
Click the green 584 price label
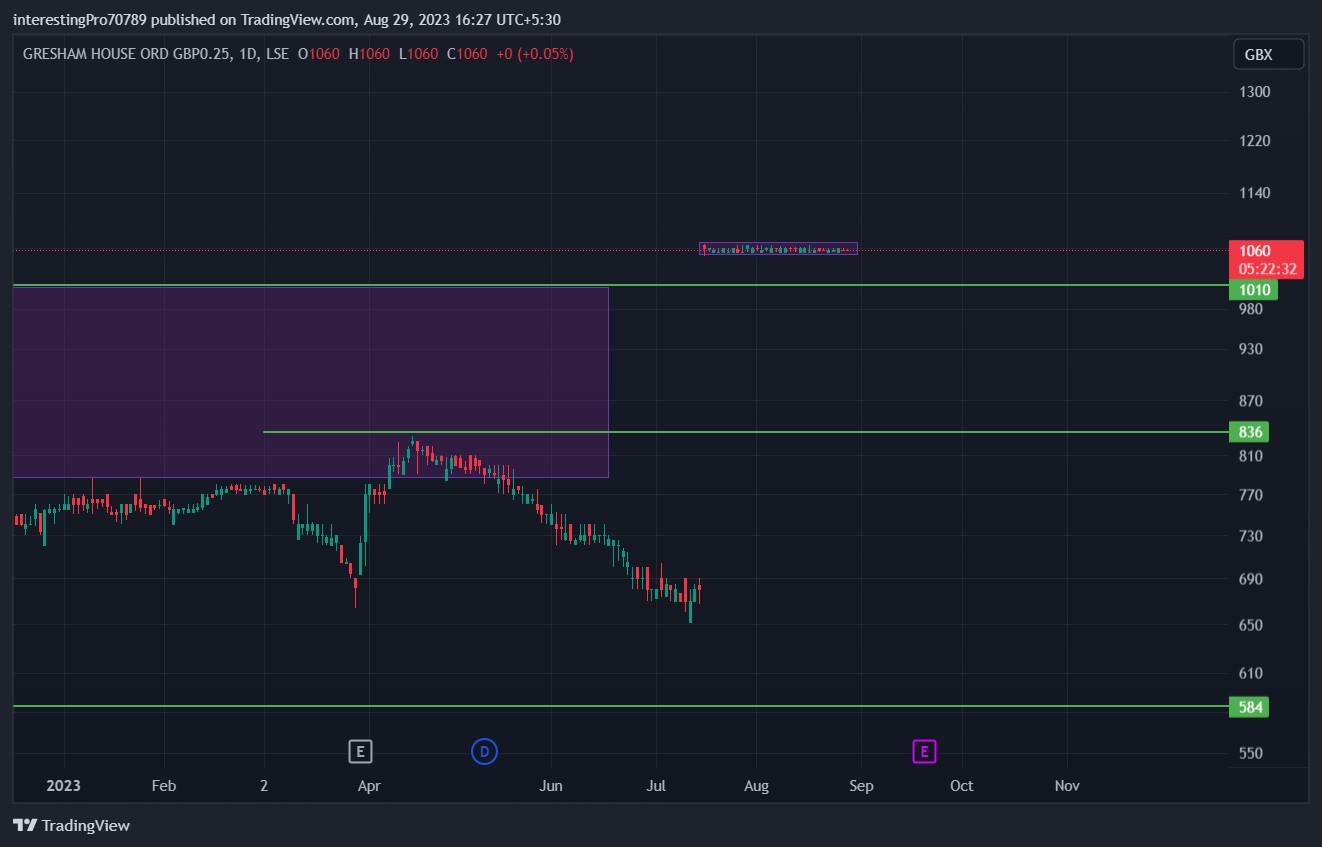coord(1251,707)
